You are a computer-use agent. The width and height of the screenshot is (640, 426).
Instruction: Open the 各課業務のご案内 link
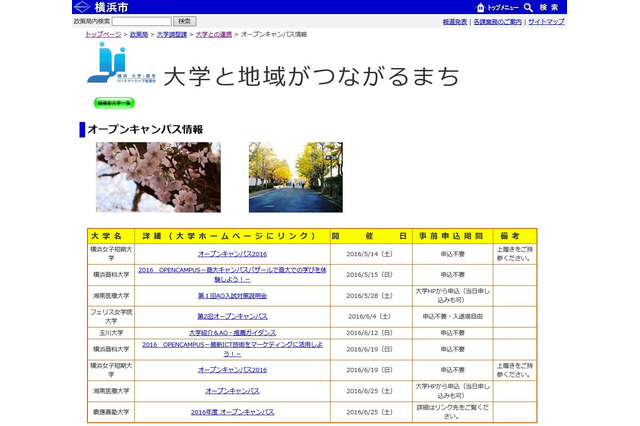coord(498,22)
